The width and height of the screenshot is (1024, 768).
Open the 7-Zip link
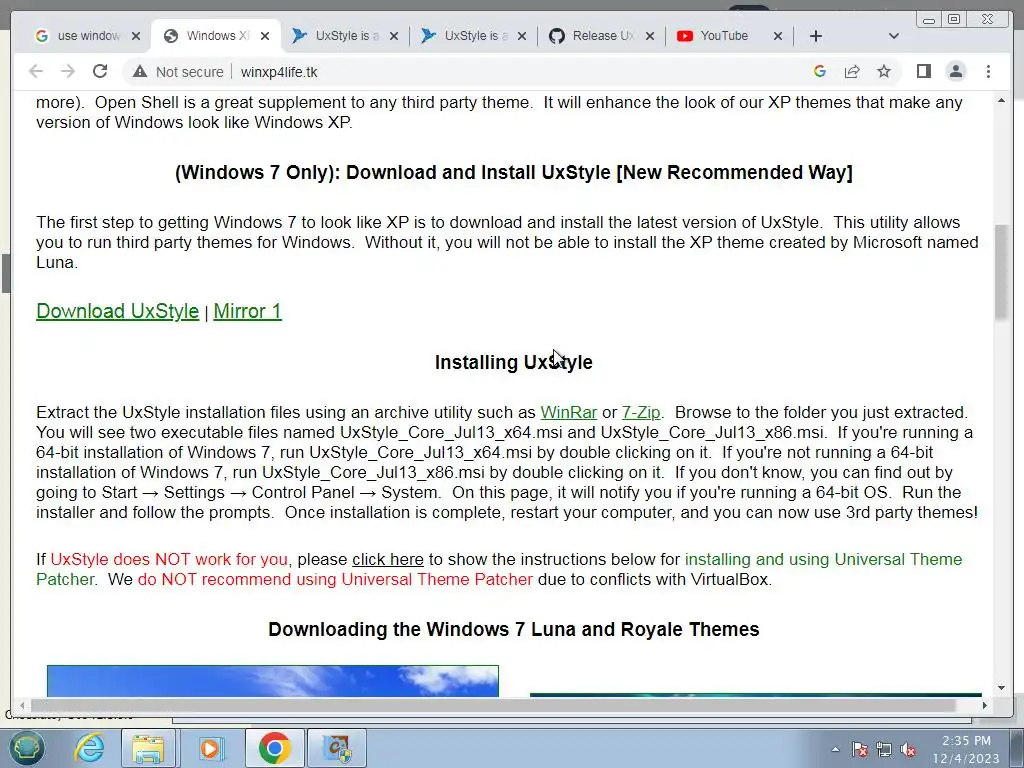[x=641, y=413]
